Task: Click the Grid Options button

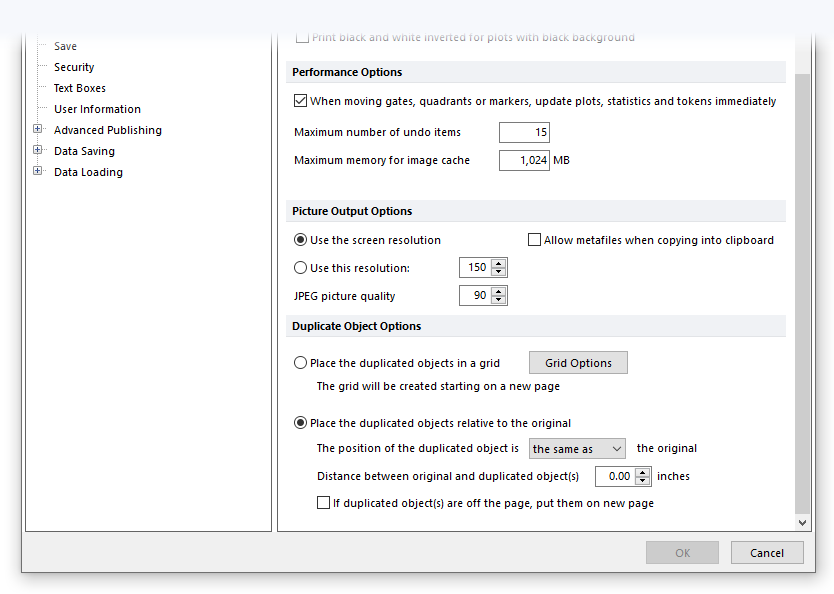Action: pyautogui.click(x=578, y=363)
